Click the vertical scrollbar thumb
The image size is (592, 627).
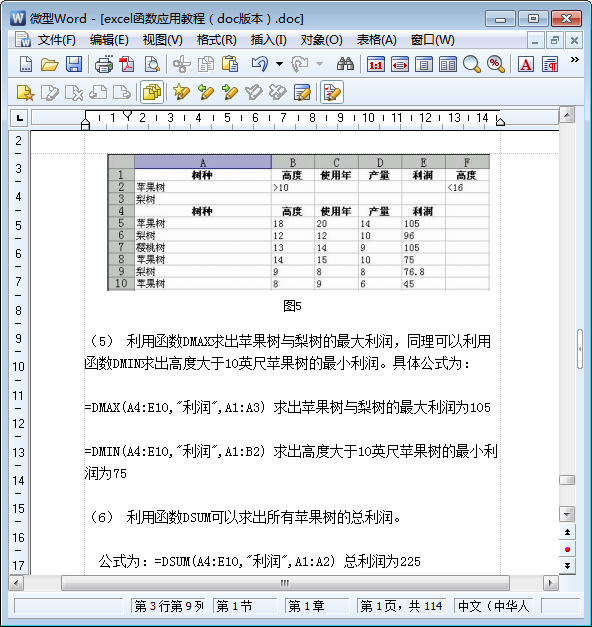coord(567,480)
